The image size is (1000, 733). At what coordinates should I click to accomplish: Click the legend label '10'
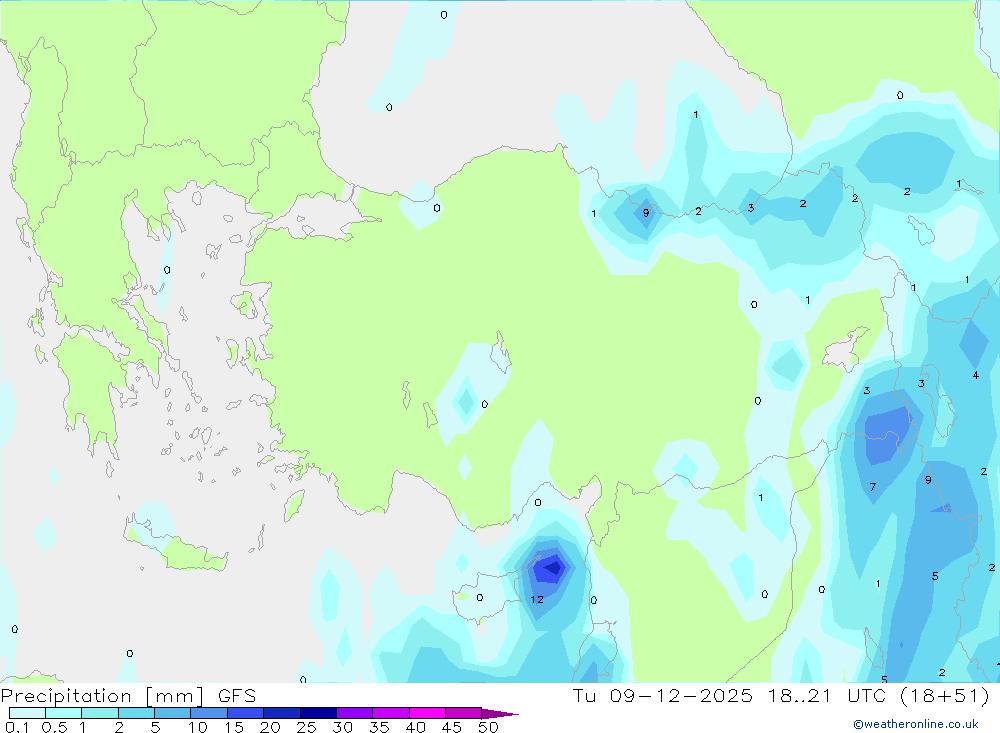pyautogui.click(x=198, y=727)
